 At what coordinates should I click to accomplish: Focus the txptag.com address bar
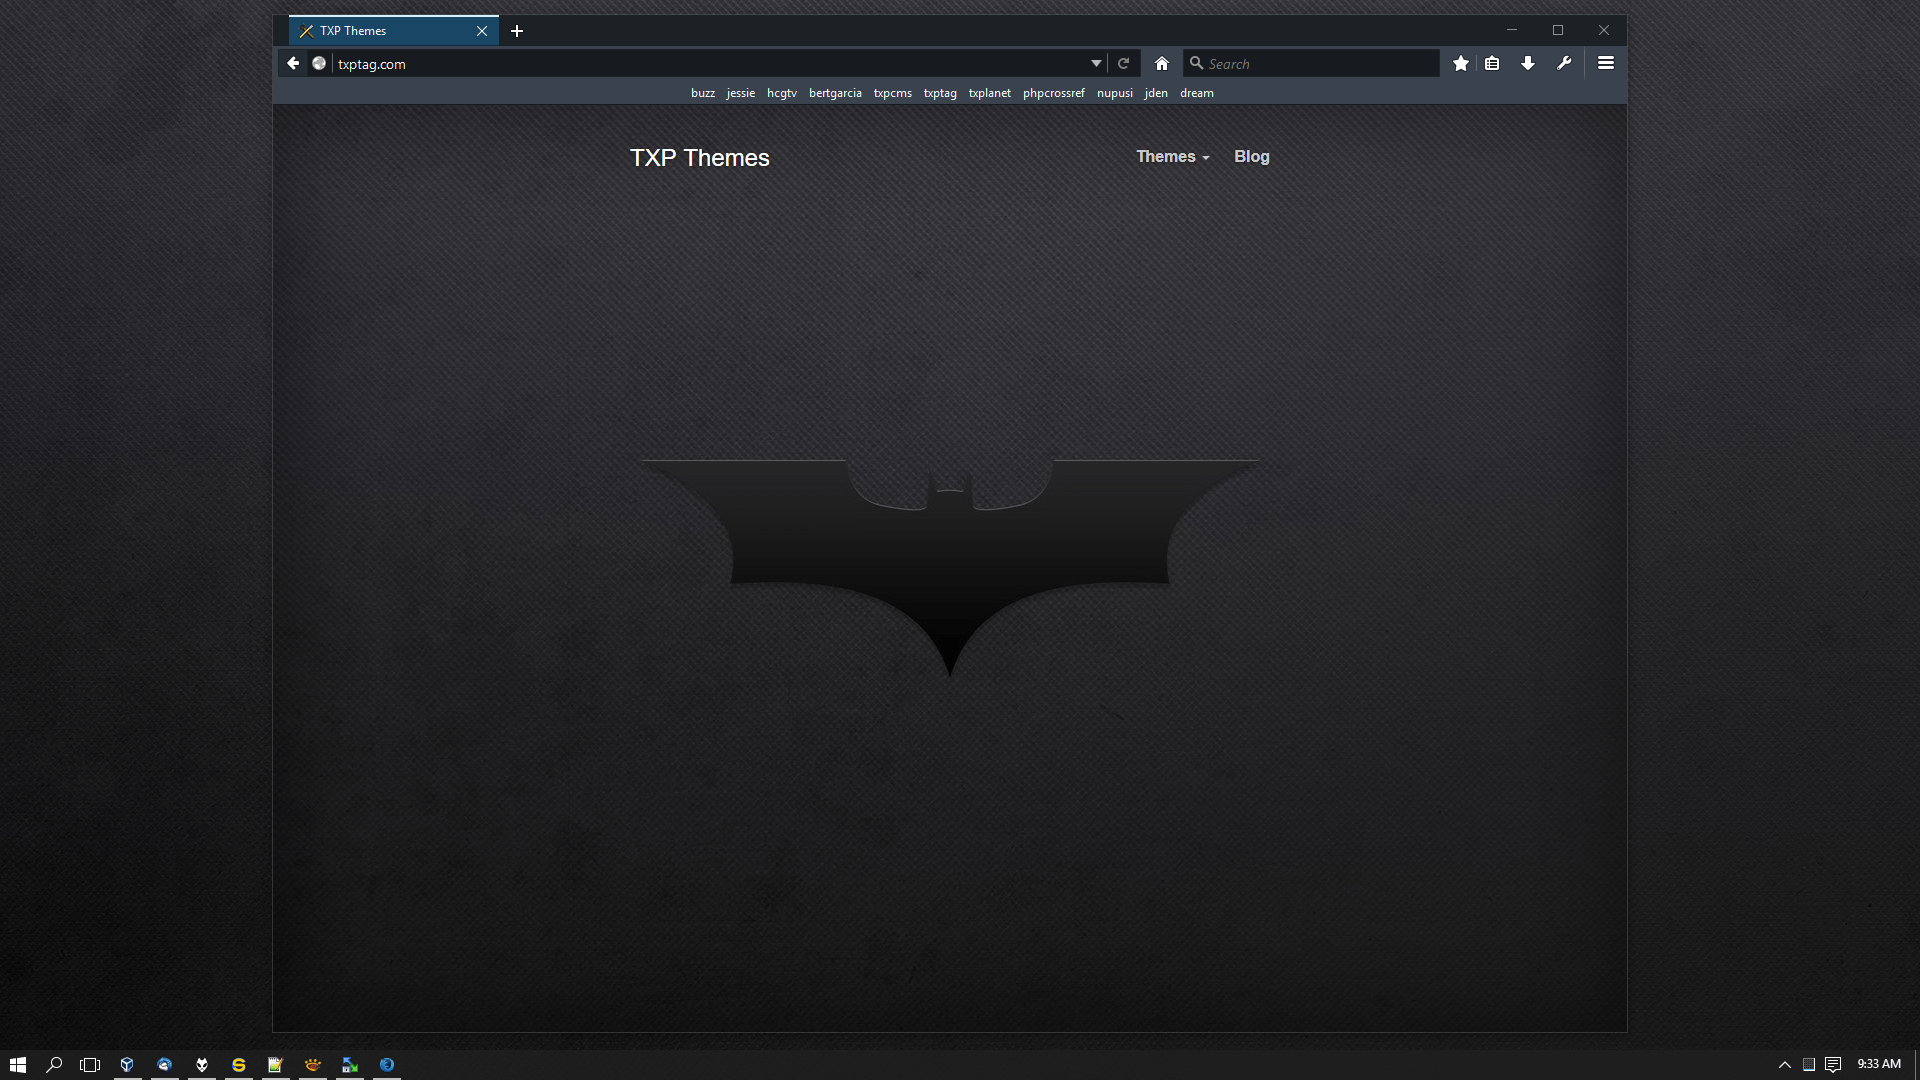(x=710, y=64)
